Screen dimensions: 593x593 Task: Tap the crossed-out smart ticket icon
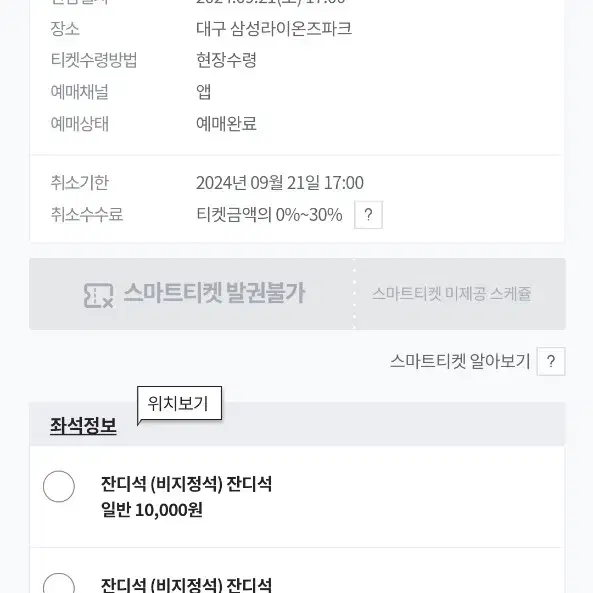tap(98, 295)
